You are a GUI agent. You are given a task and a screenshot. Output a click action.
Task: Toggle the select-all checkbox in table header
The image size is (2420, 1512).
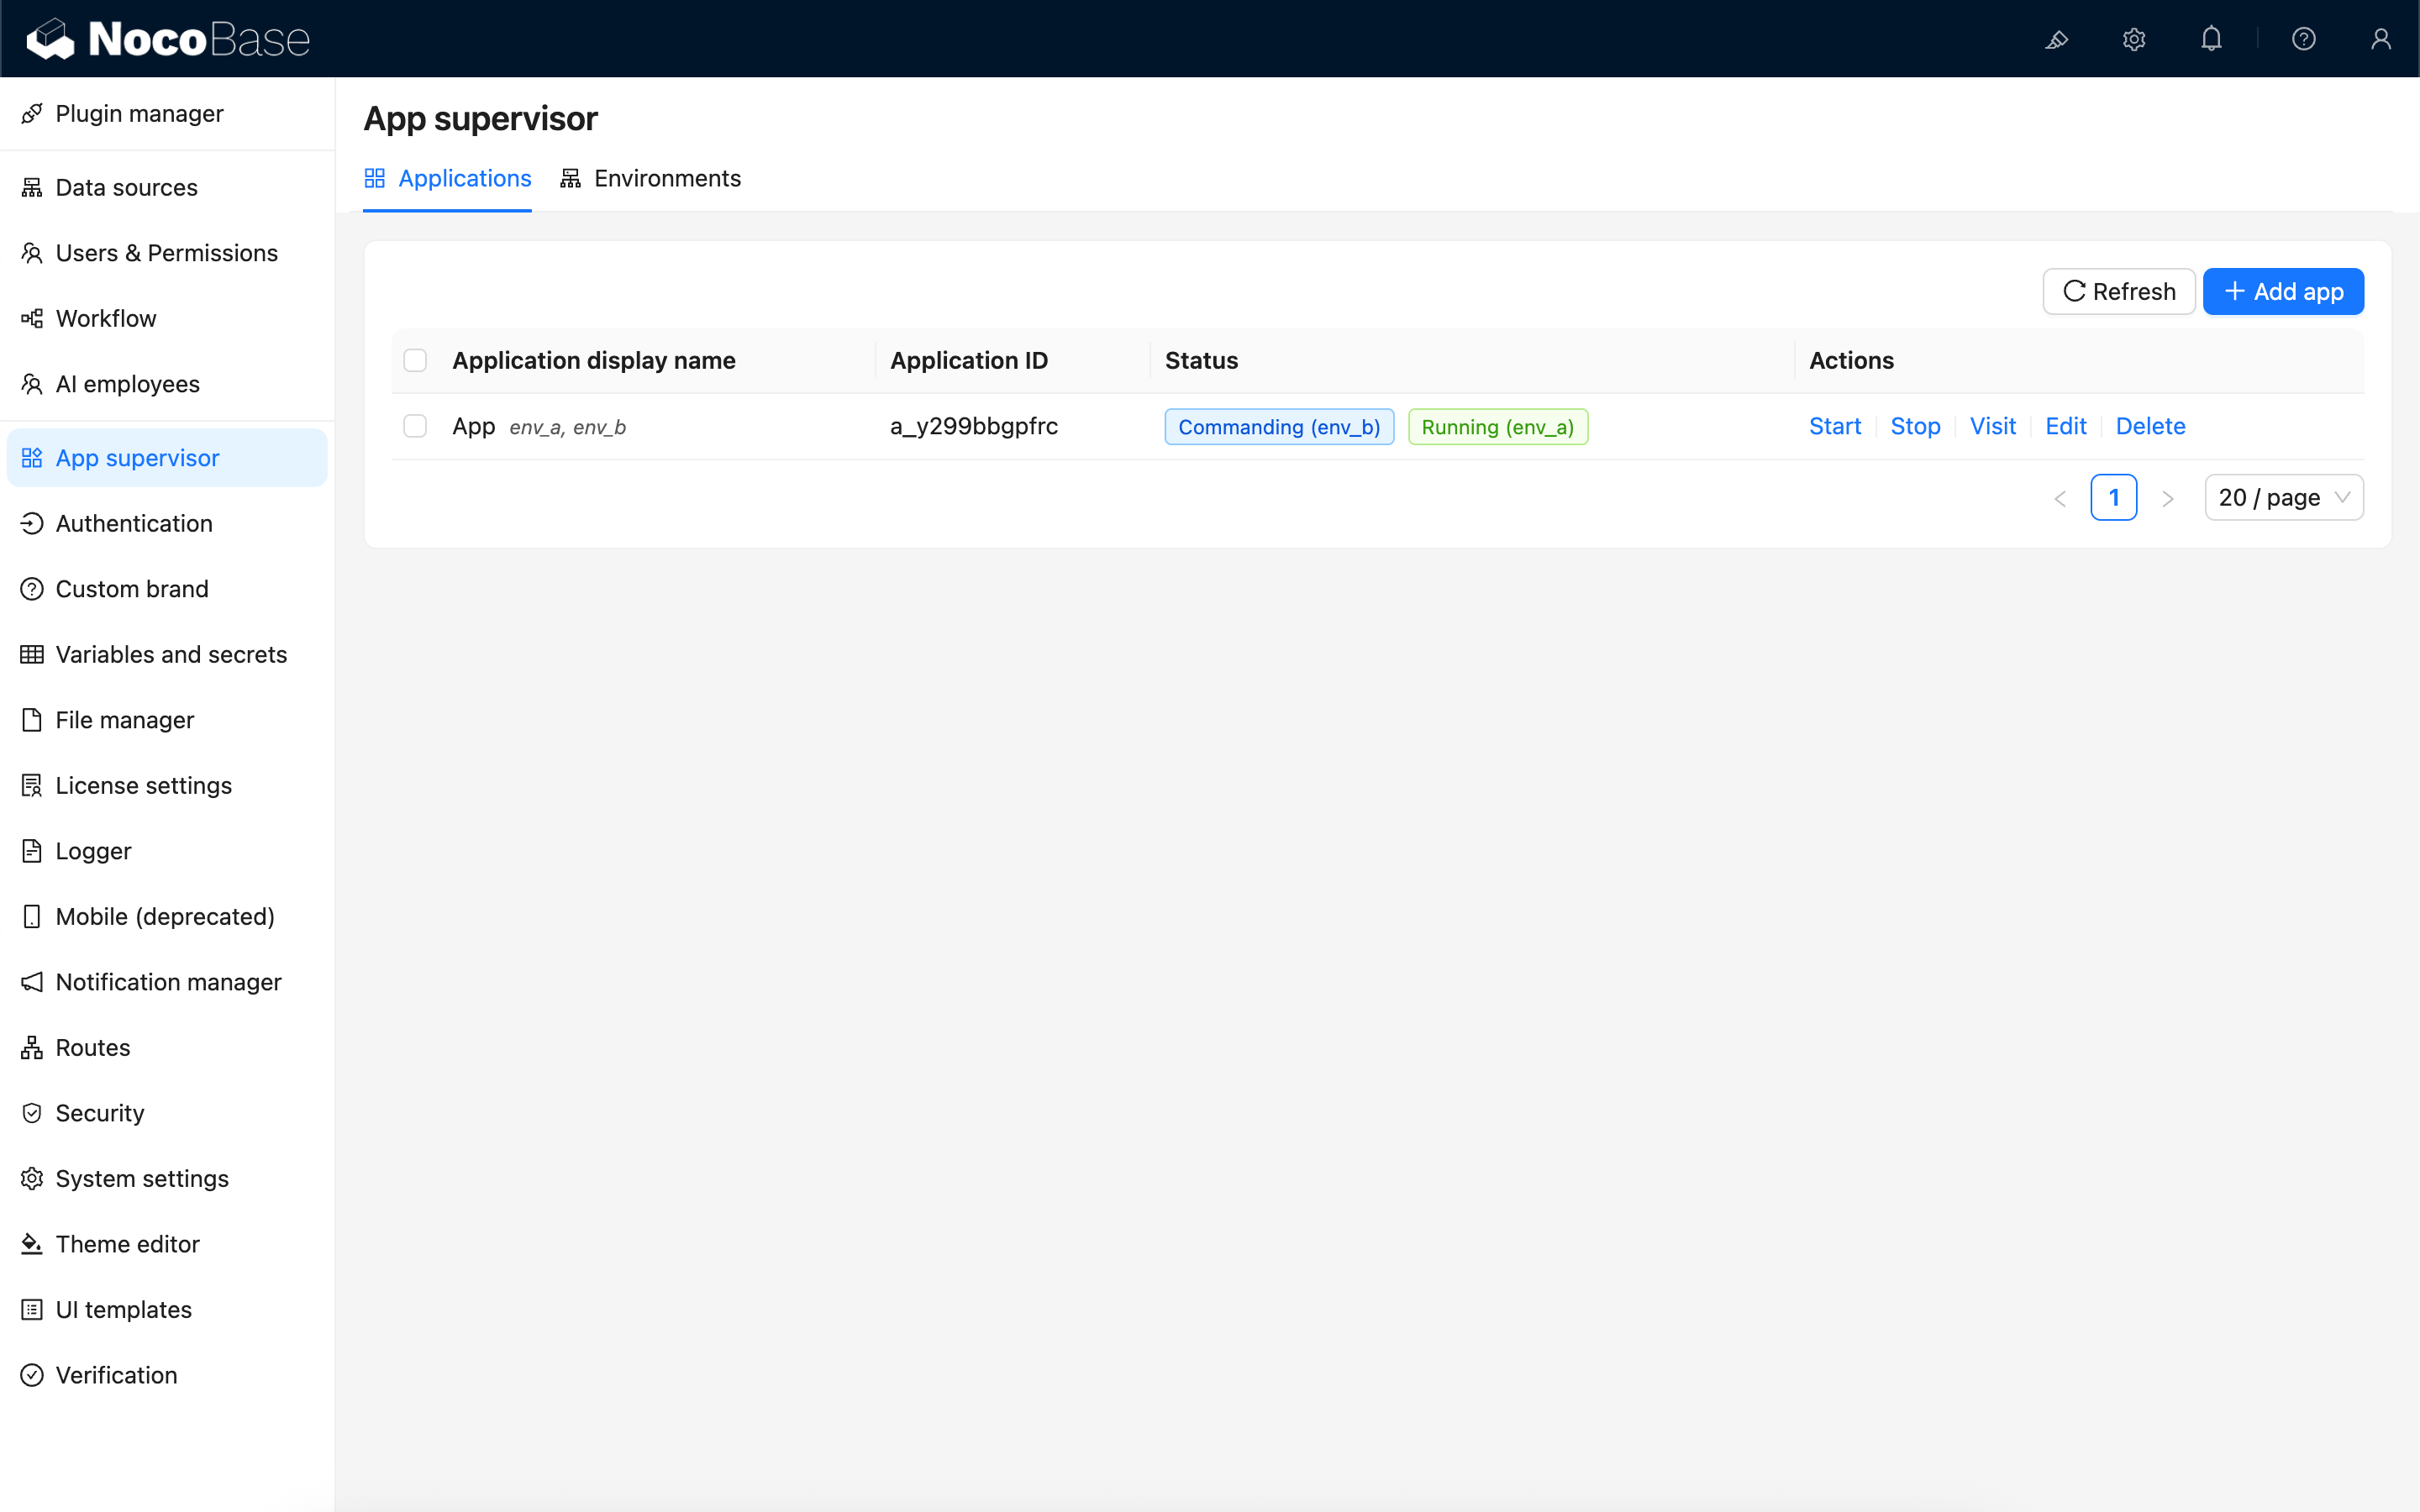(x=415, y=360)
